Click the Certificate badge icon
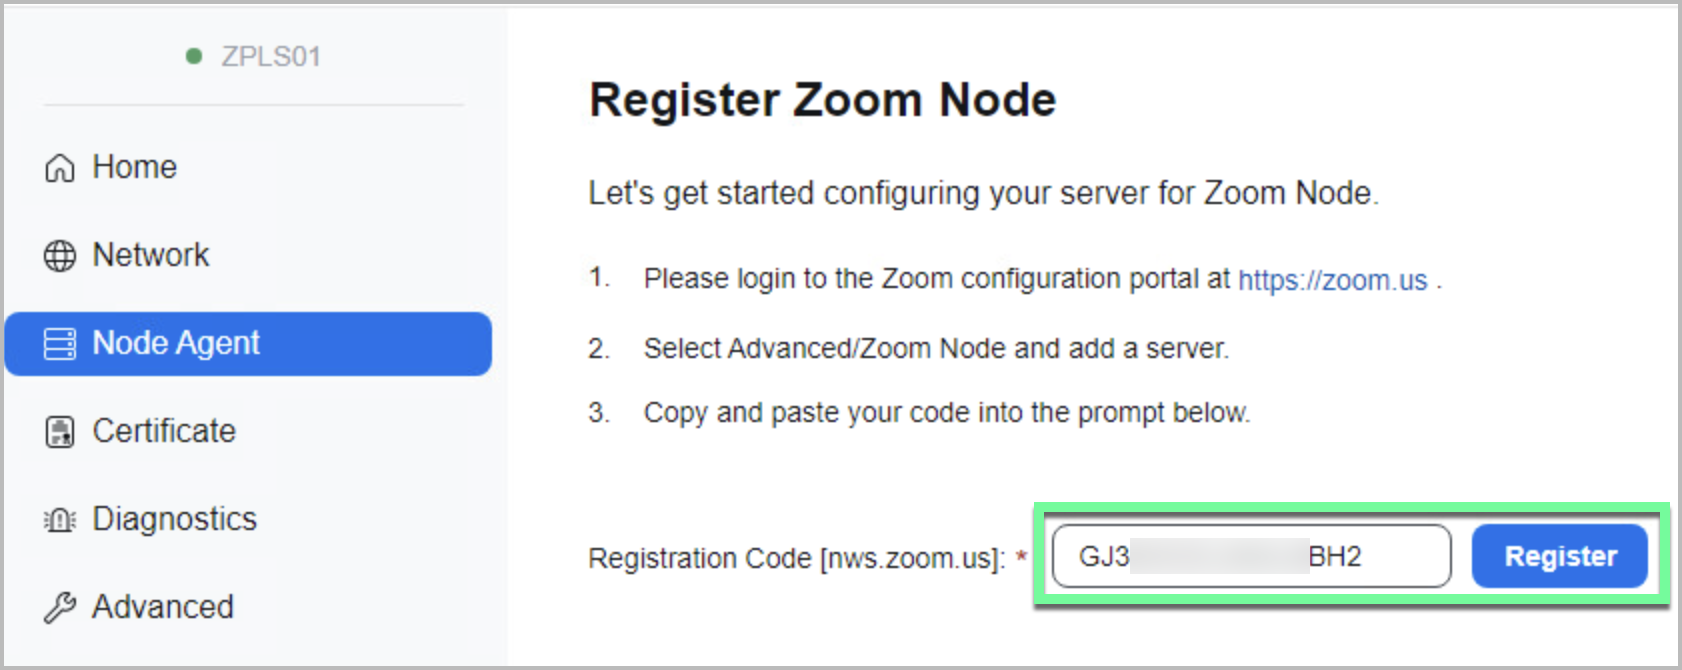Screen dimensions: 1682x670 pos(60,432)
